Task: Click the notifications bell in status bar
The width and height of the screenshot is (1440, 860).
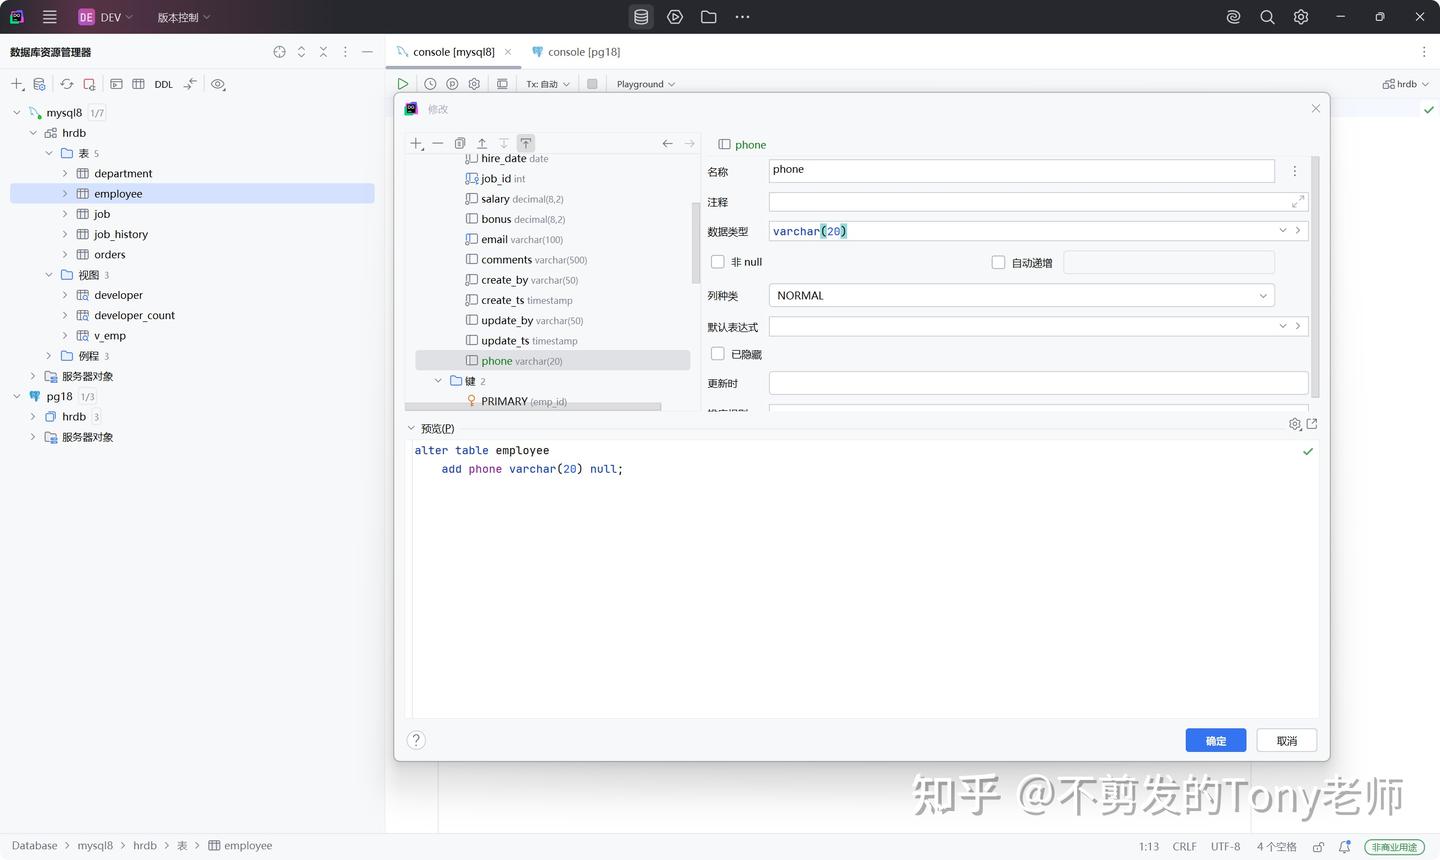Action: pyautogui.click(x=1345, y=847)
